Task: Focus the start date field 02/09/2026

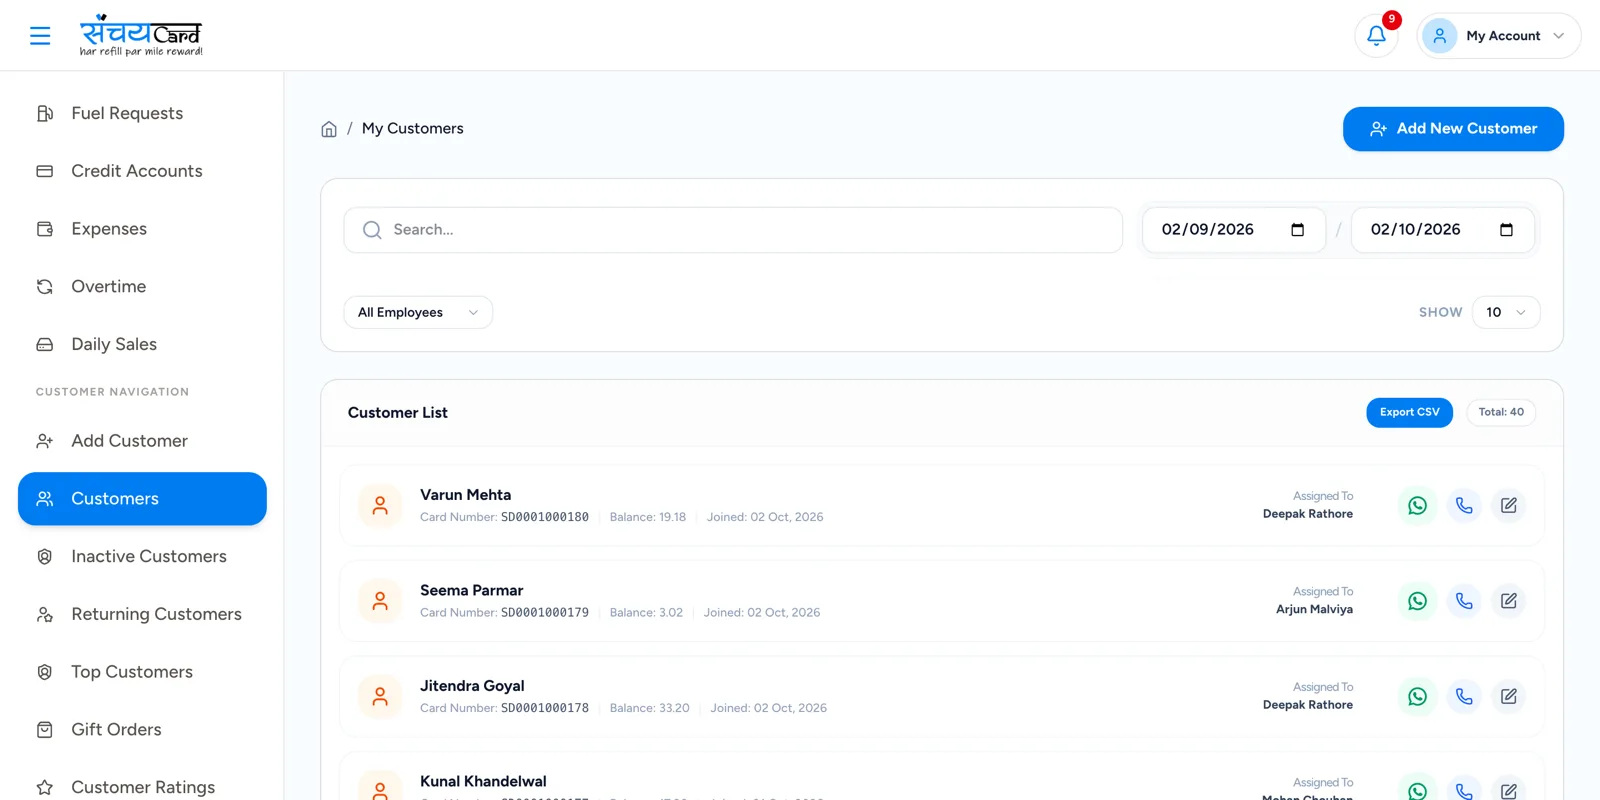Action: coord(1234,230)
